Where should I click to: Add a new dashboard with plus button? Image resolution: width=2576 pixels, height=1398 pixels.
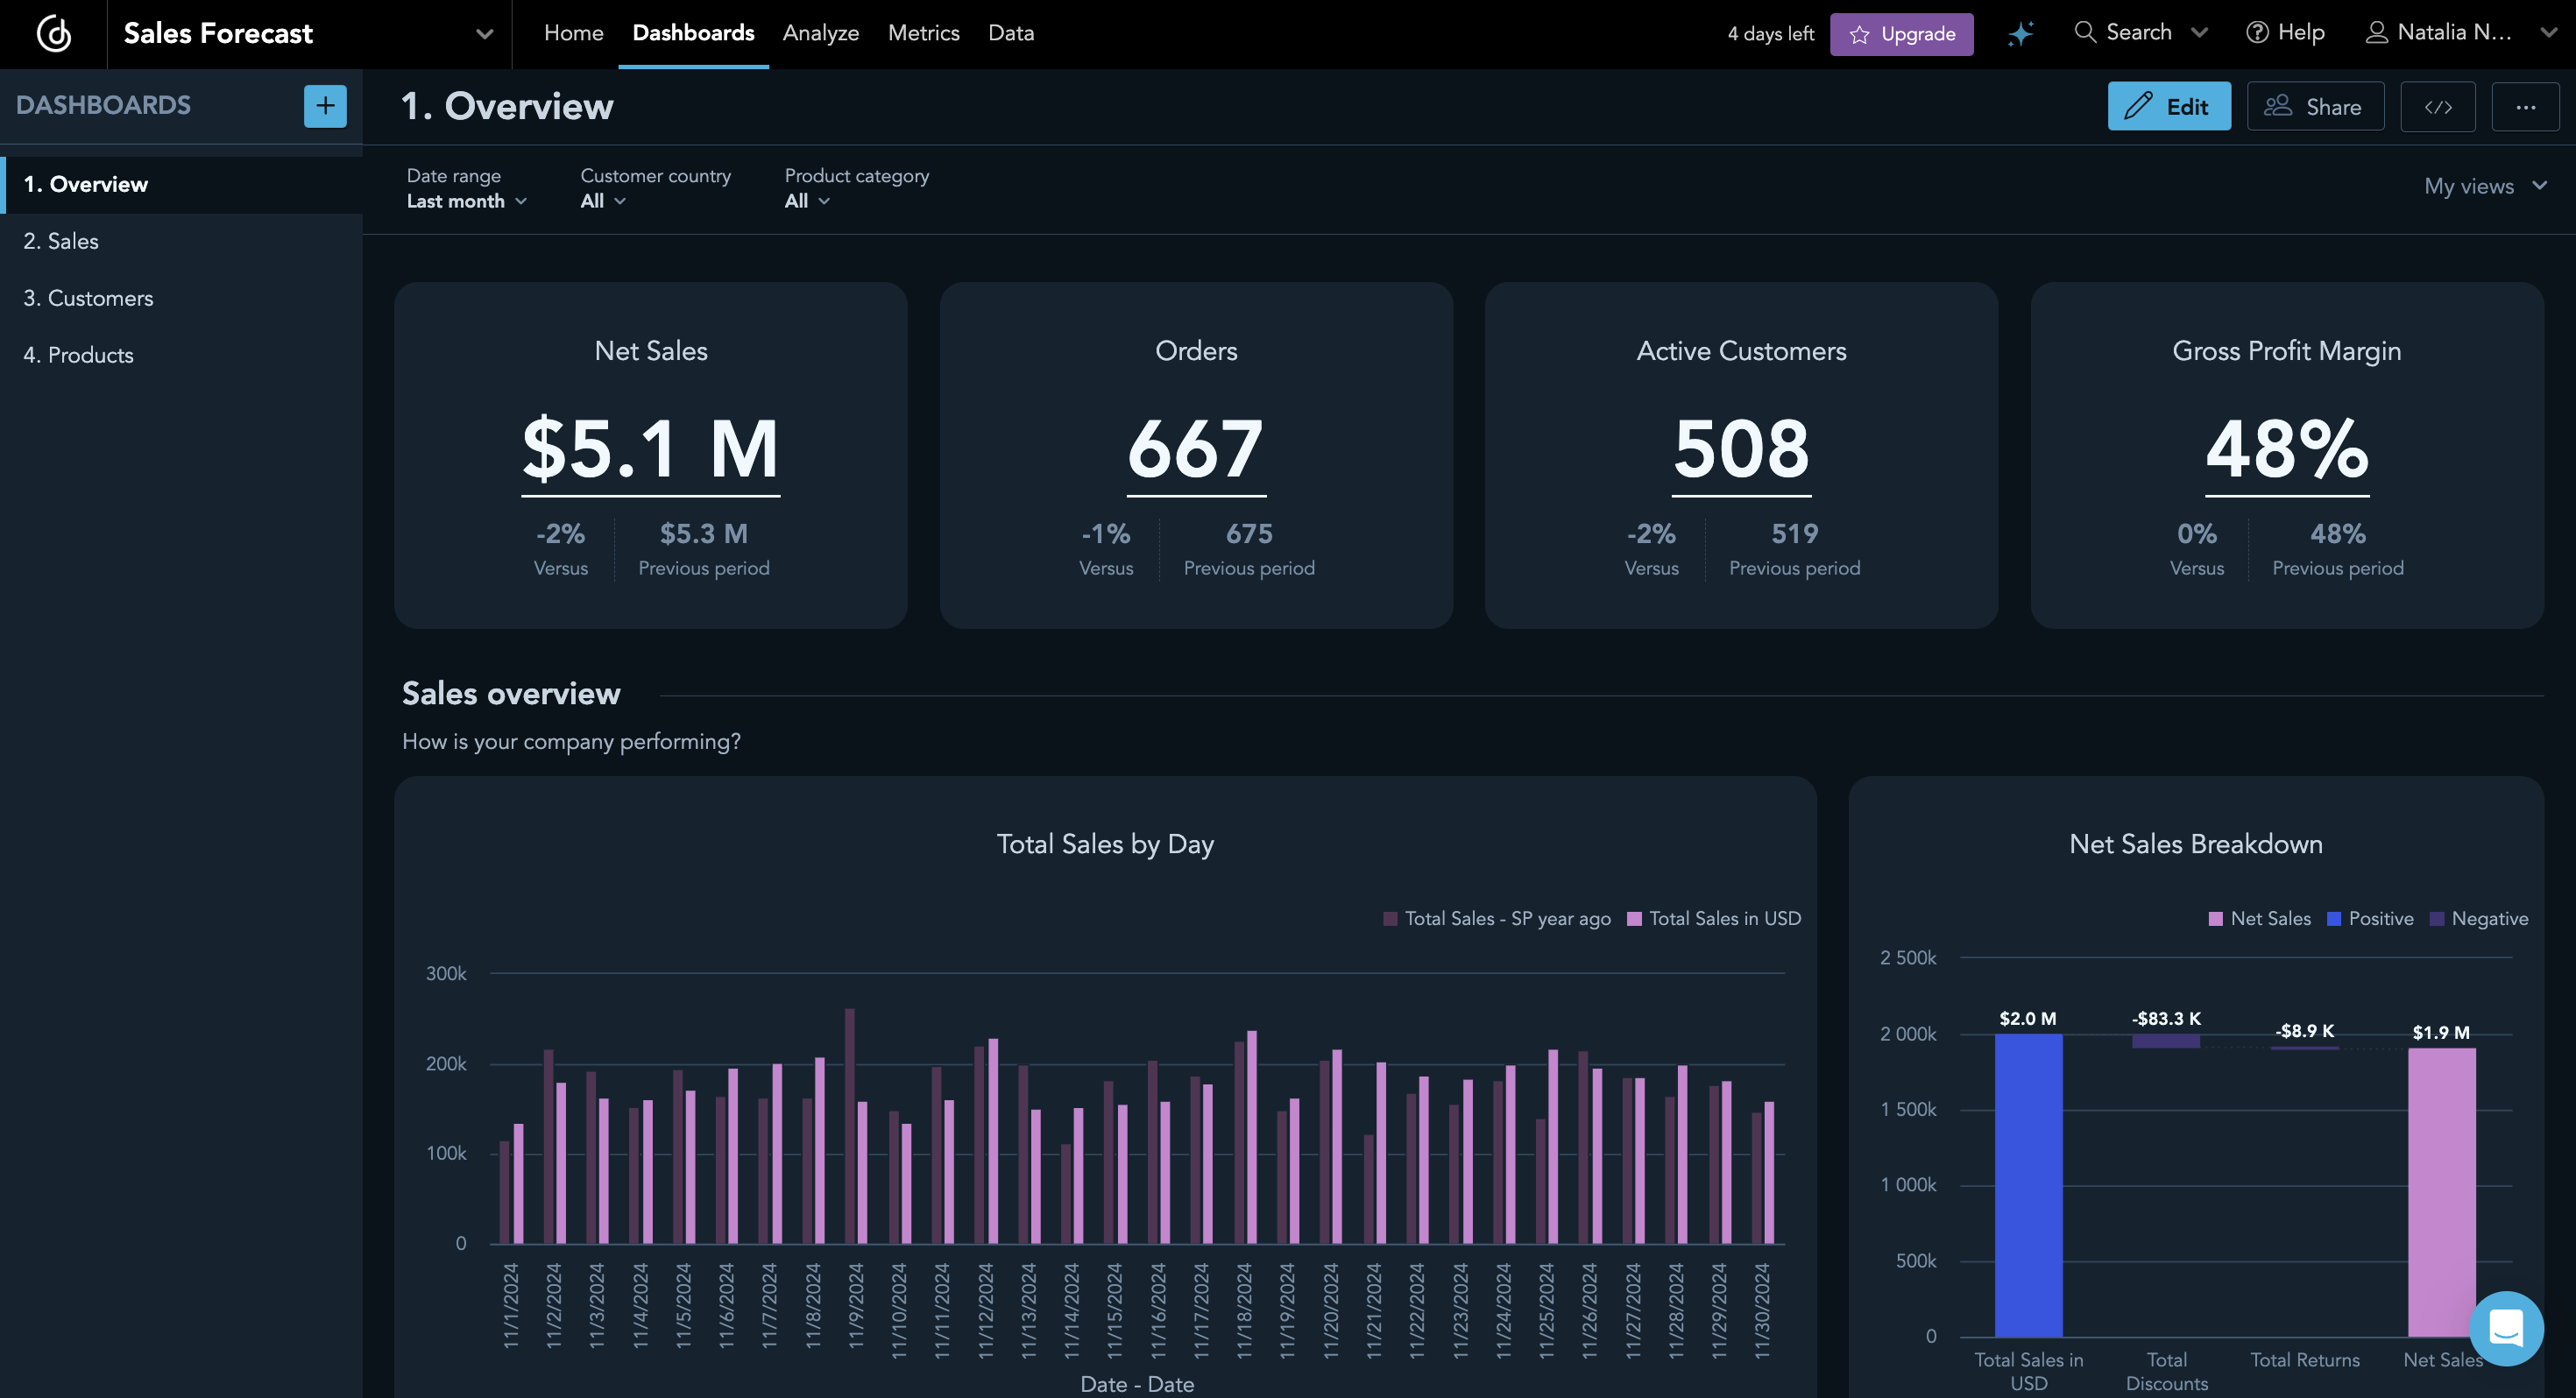tap(325, 106)
